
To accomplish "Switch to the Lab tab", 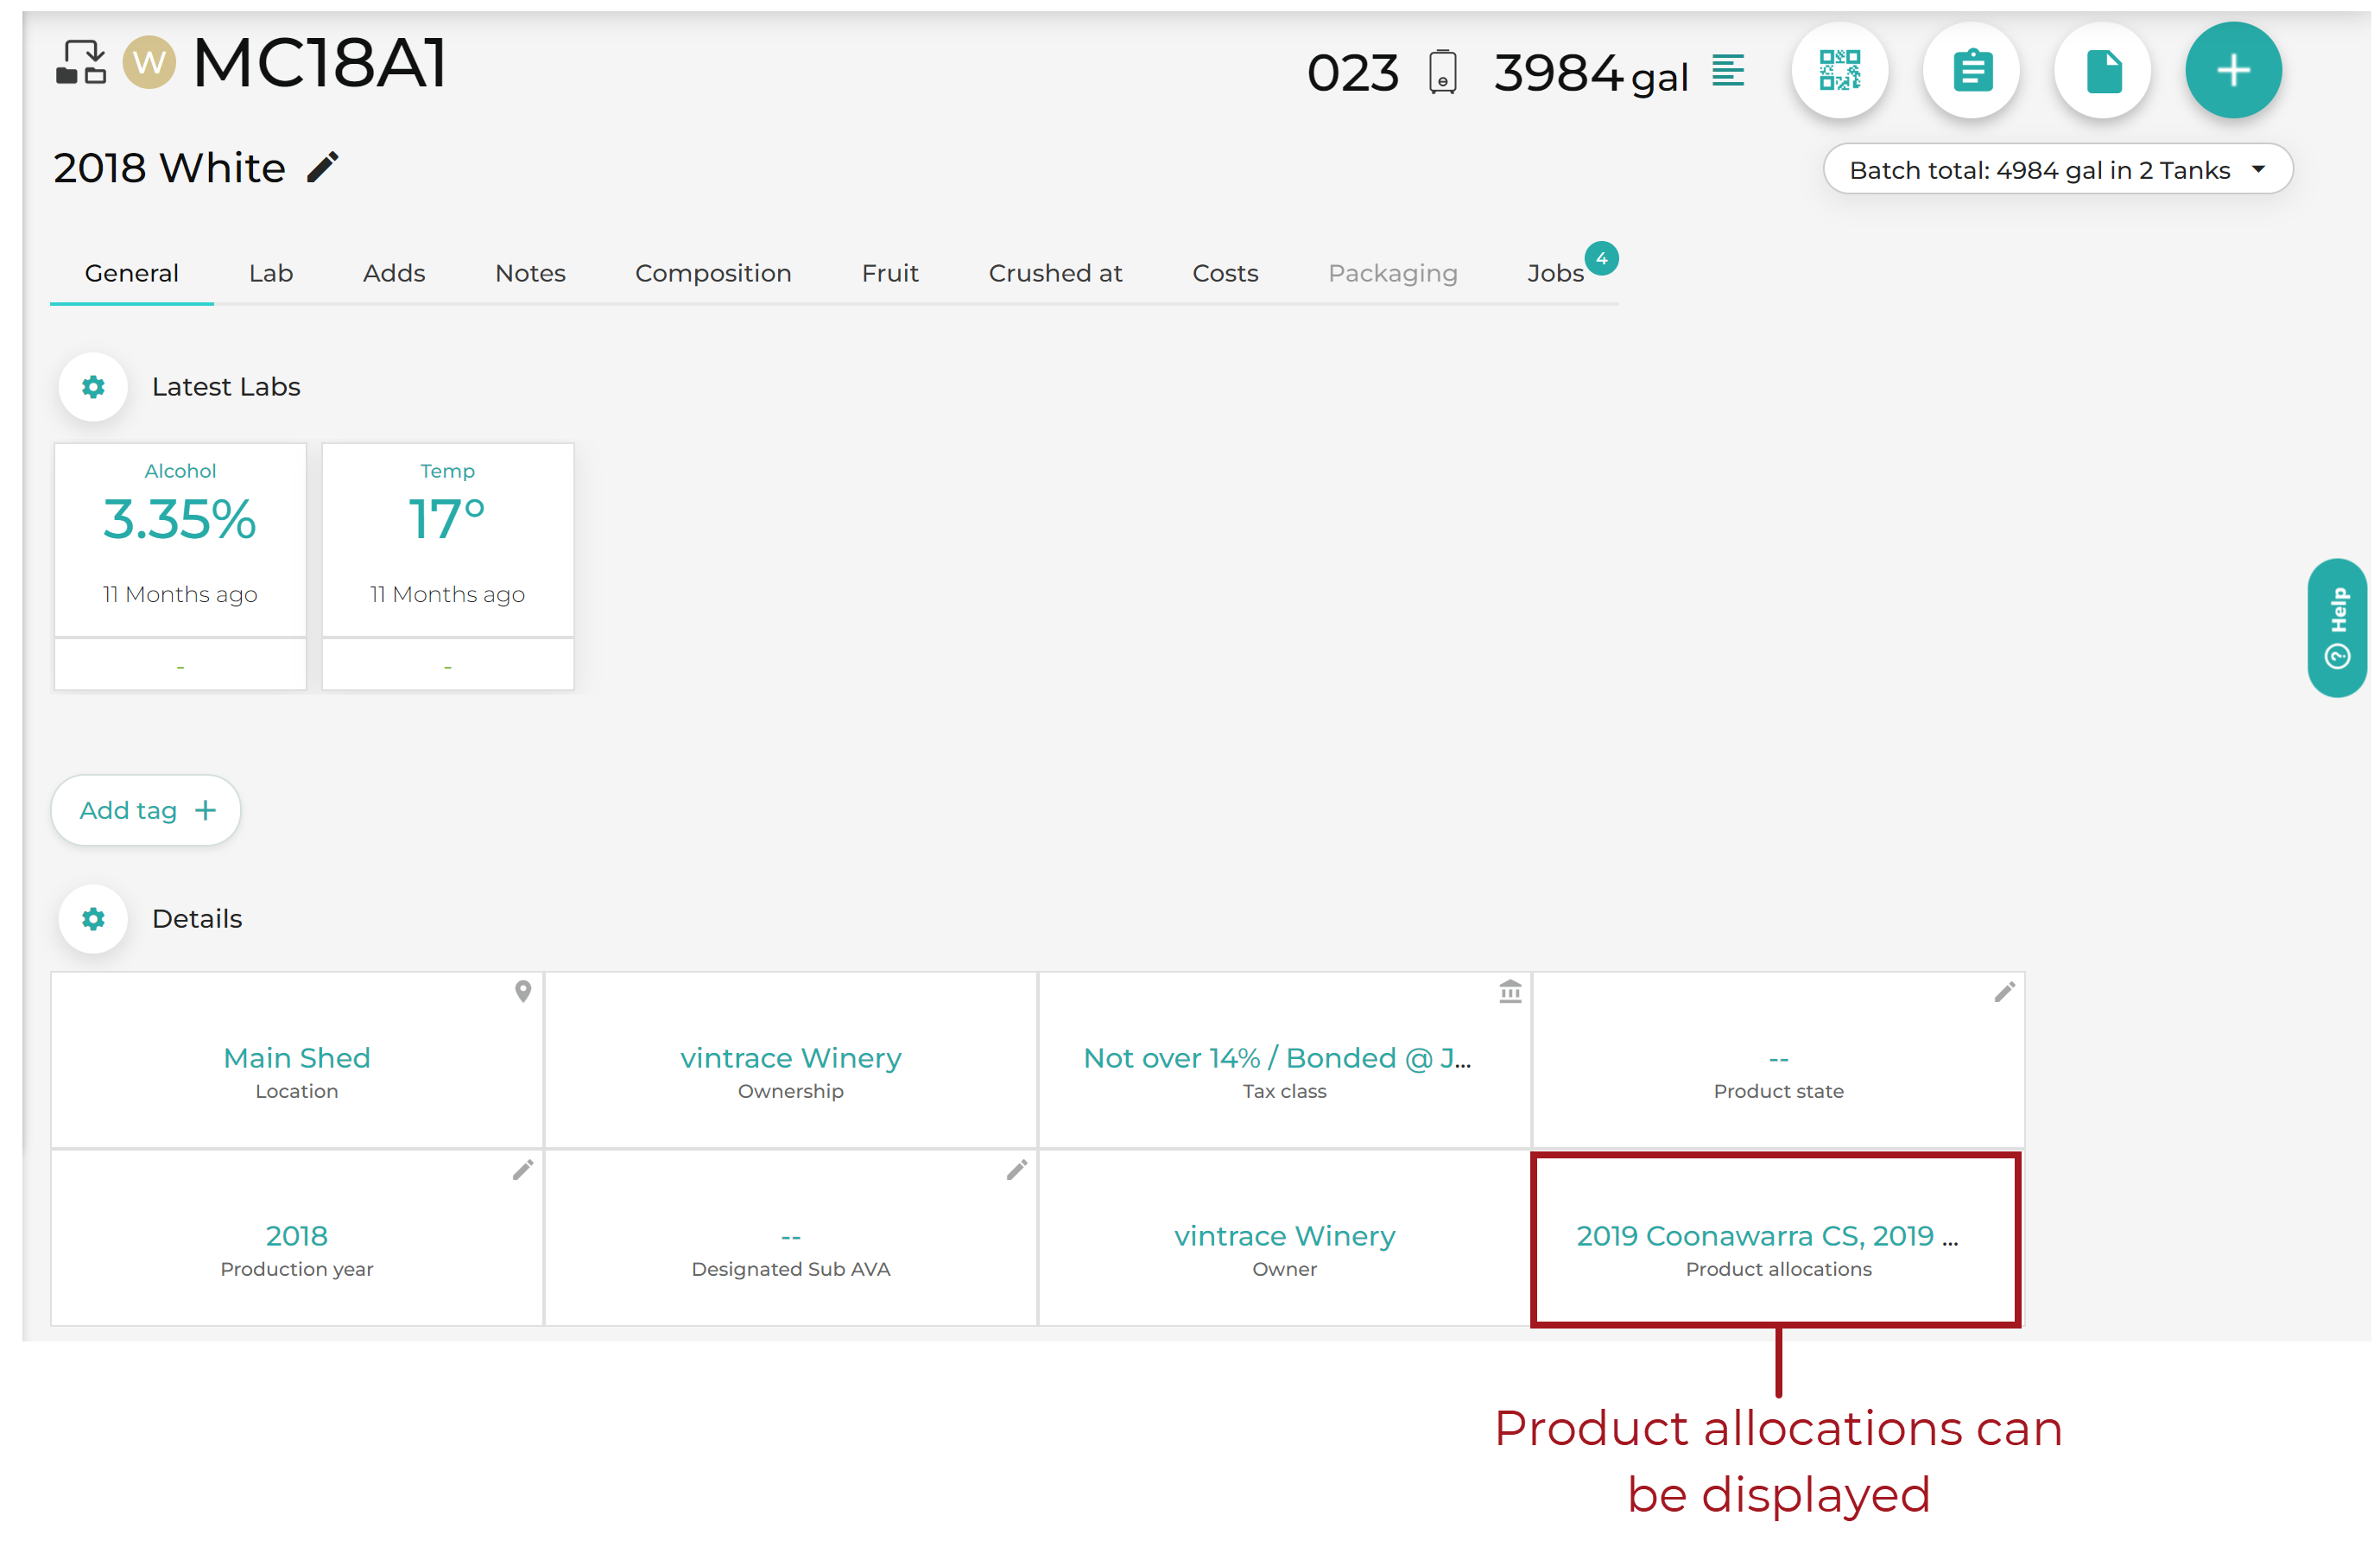I will pyautogui.click(x=271, y=273).
